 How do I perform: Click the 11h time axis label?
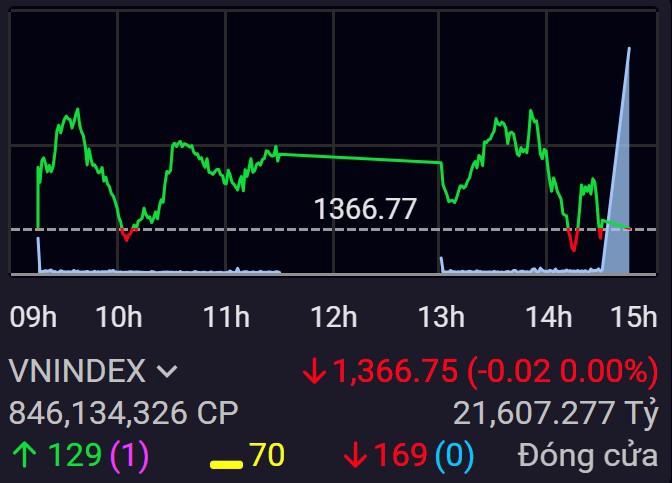[226, 318]
